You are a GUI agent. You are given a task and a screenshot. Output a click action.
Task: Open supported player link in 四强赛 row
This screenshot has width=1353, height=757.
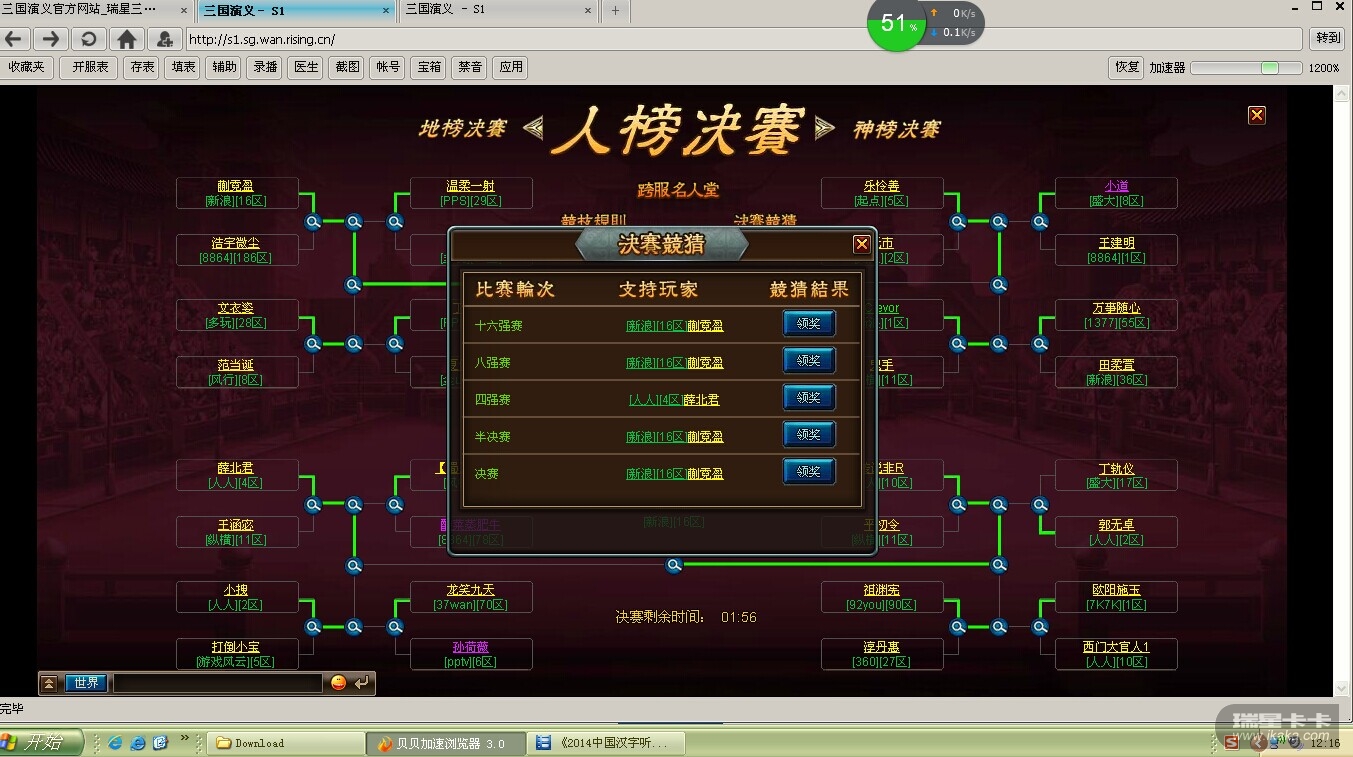pyautogui.click(x=674, y=400)
